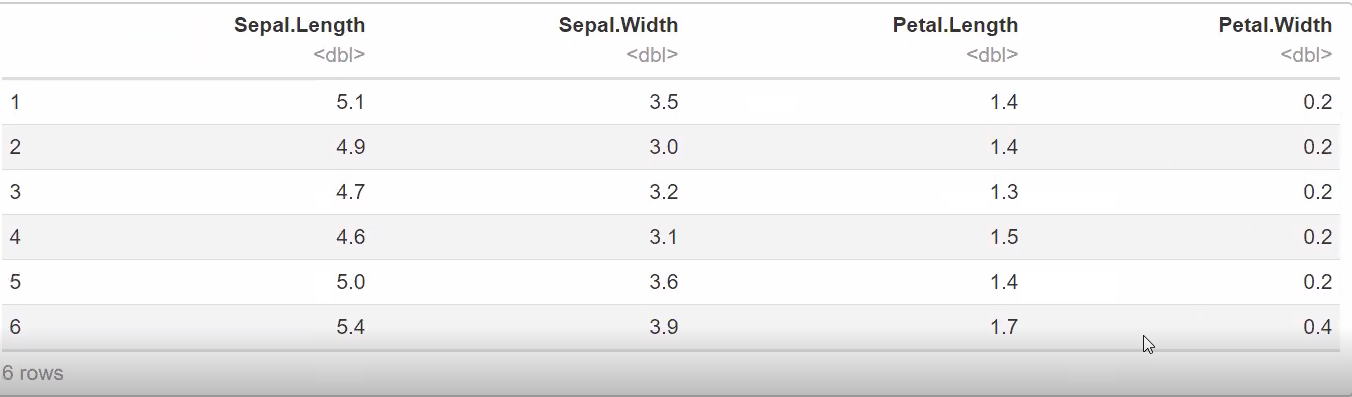Viewport: 1352px width, 397px height.
Task: Select row 2 index cell
Action: click(16, 147)
